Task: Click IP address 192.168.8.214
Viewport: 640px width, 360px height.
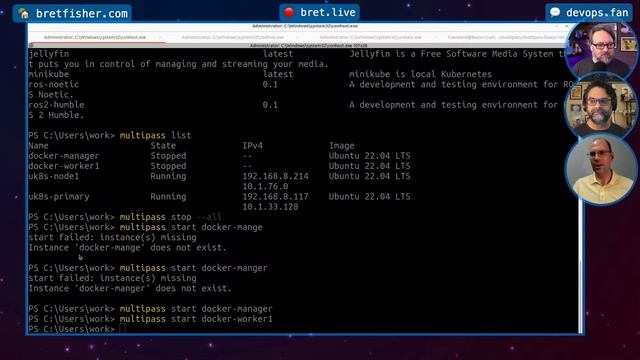Action: [x=276, y=176]
